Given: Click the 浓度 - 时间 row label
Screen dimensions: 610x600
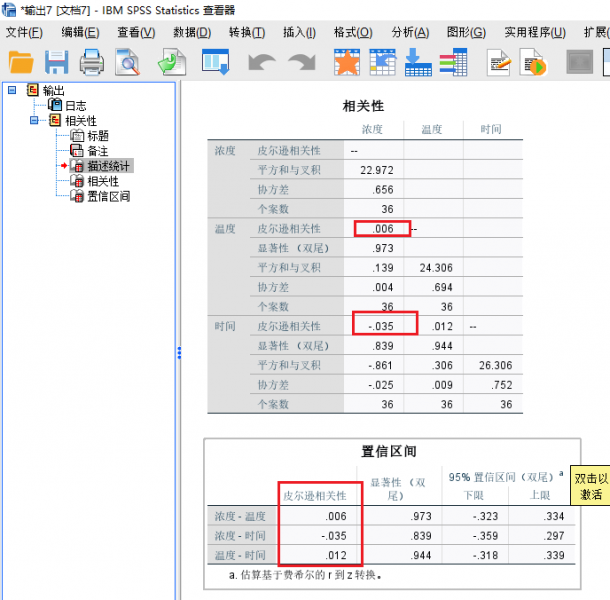Looking at the screenshot, I should click(240, 536).
